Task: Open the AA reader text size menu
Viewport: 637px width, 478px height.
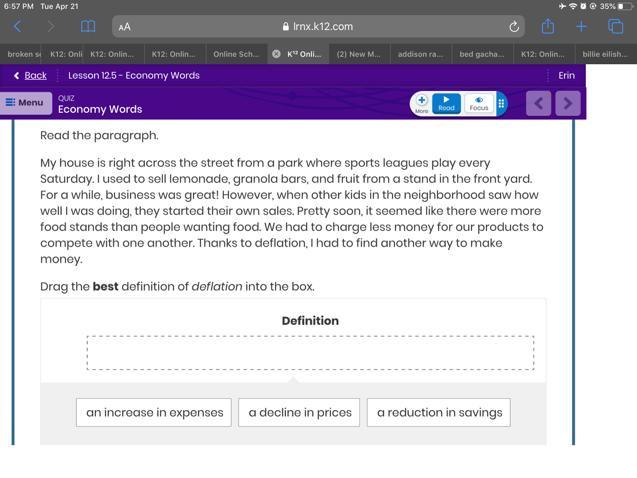Action: [124, 27]
